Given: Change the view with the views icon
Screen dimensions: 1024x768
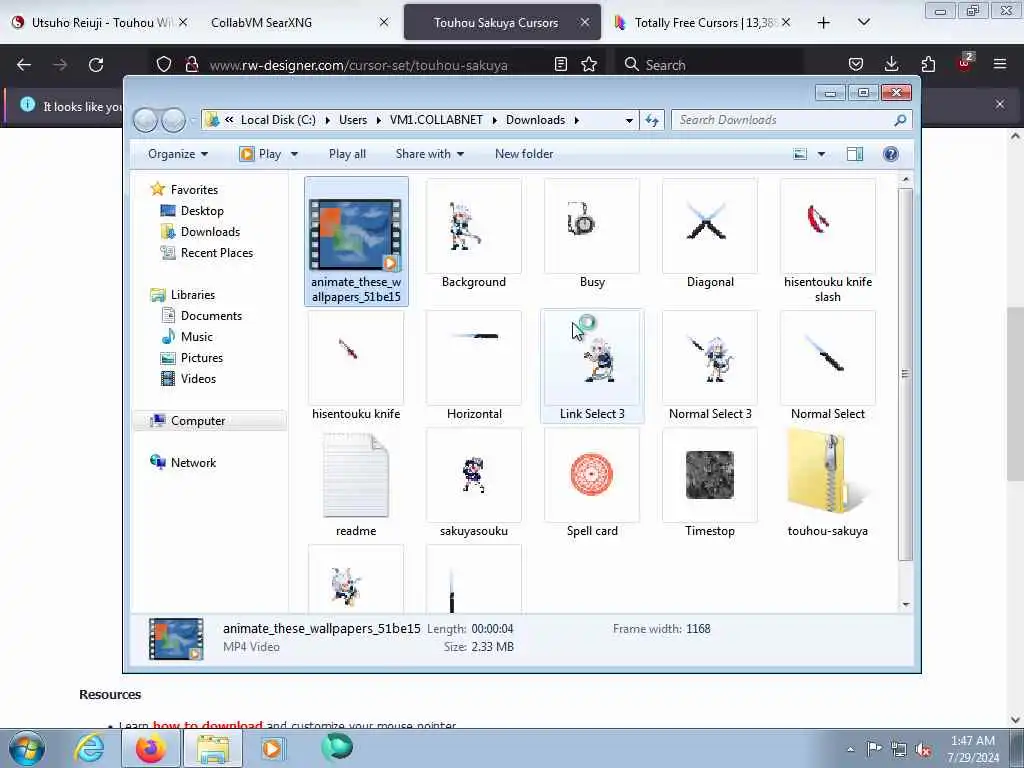Looking at the screenshot, I should [x=800, y=154].
